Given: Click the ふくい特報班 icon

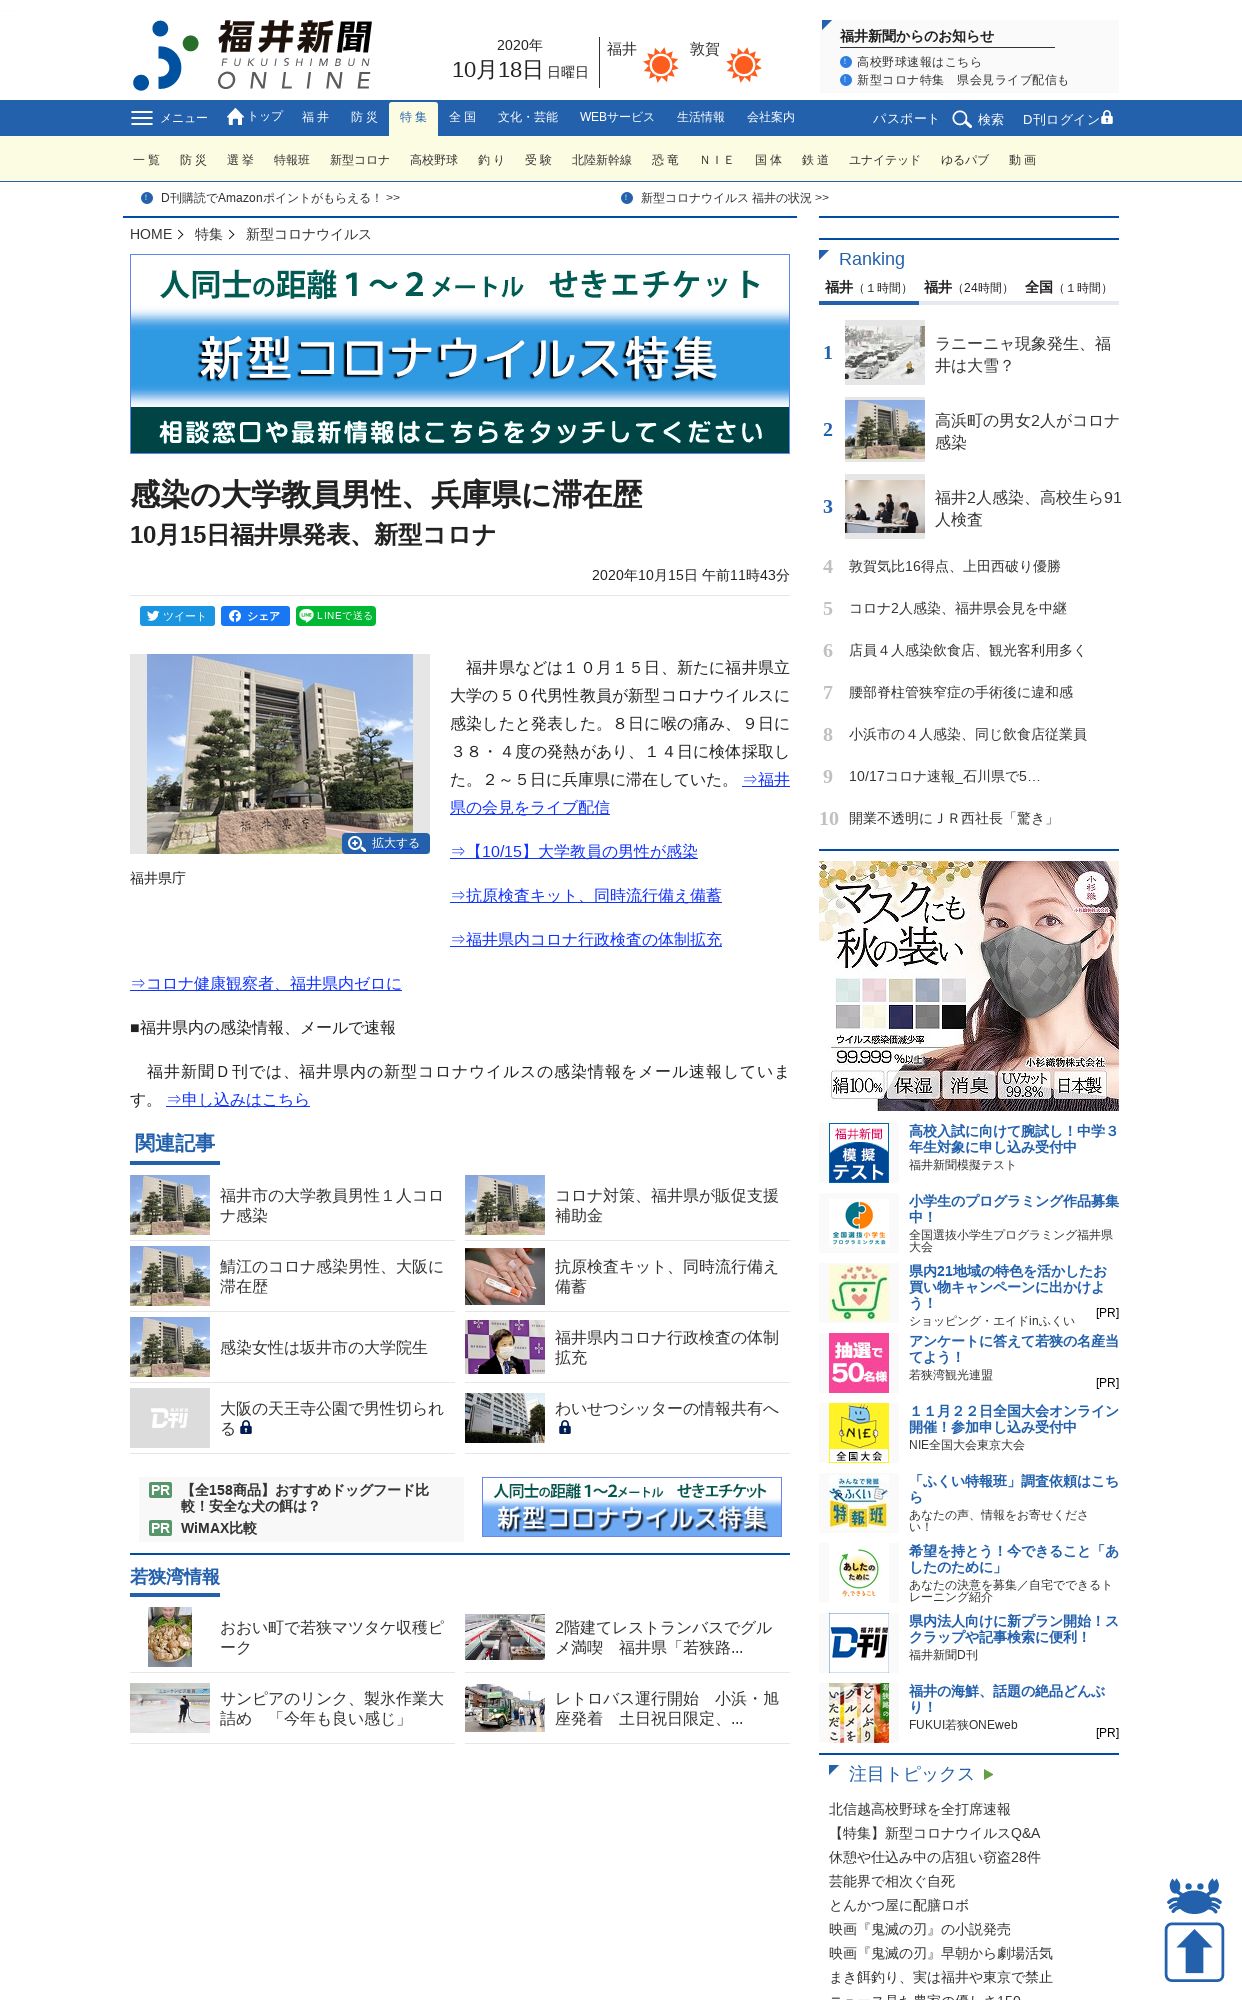Looking at the screenshot, I should [859, 1503].
